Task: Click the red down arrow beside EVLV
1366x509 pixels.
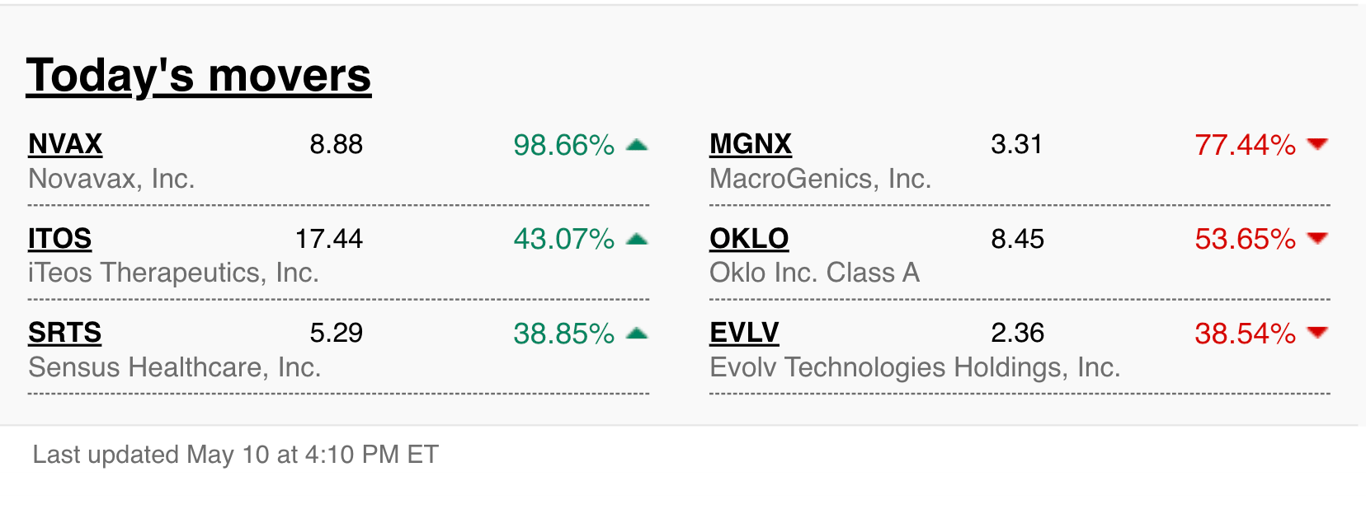Action: [1318, 333]
